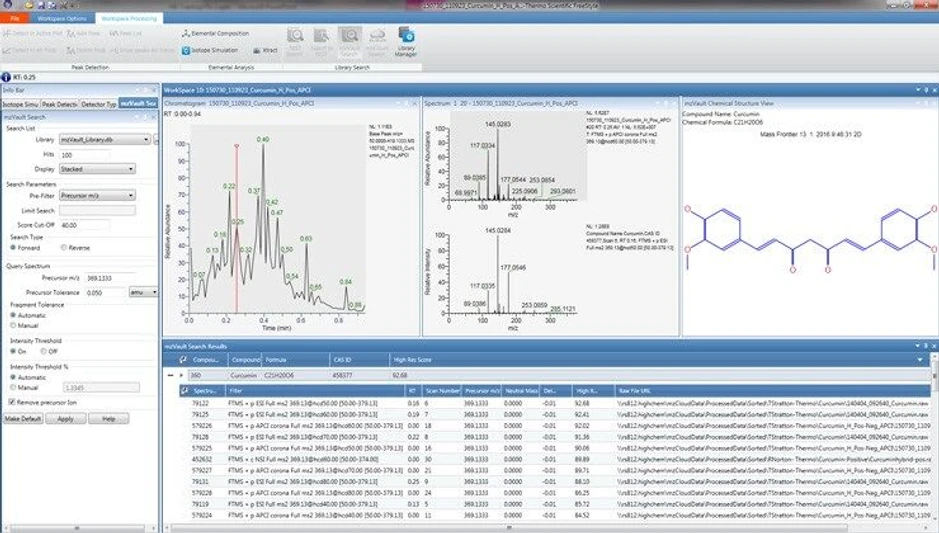Open the precursor tolerance unit dropdown amu
This screenshot has width=939, height=533.
pyautogui.click(x=144, y=292)
